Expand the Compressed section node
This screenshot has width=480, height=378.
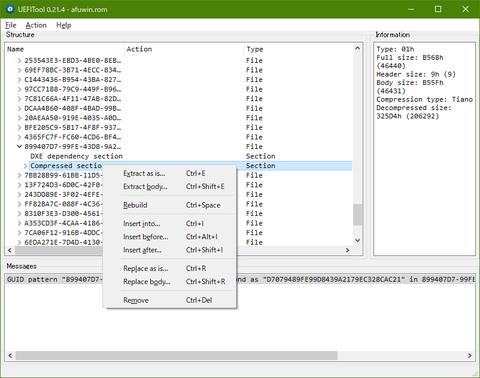[x=25, y=166]
